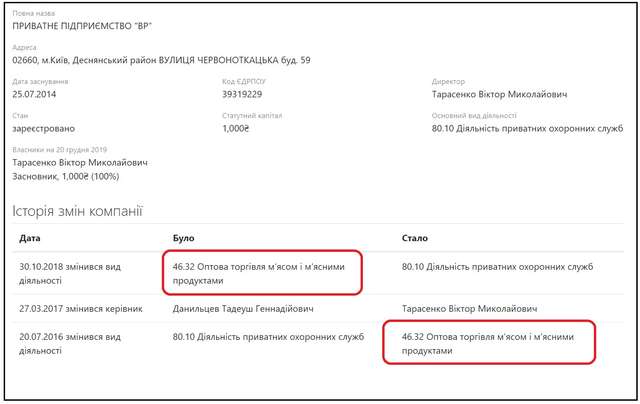Click the statutory capital value 1,000₴
Image resolution: width=640 pixels, height=404 pixels.
[x=236, y=128]
